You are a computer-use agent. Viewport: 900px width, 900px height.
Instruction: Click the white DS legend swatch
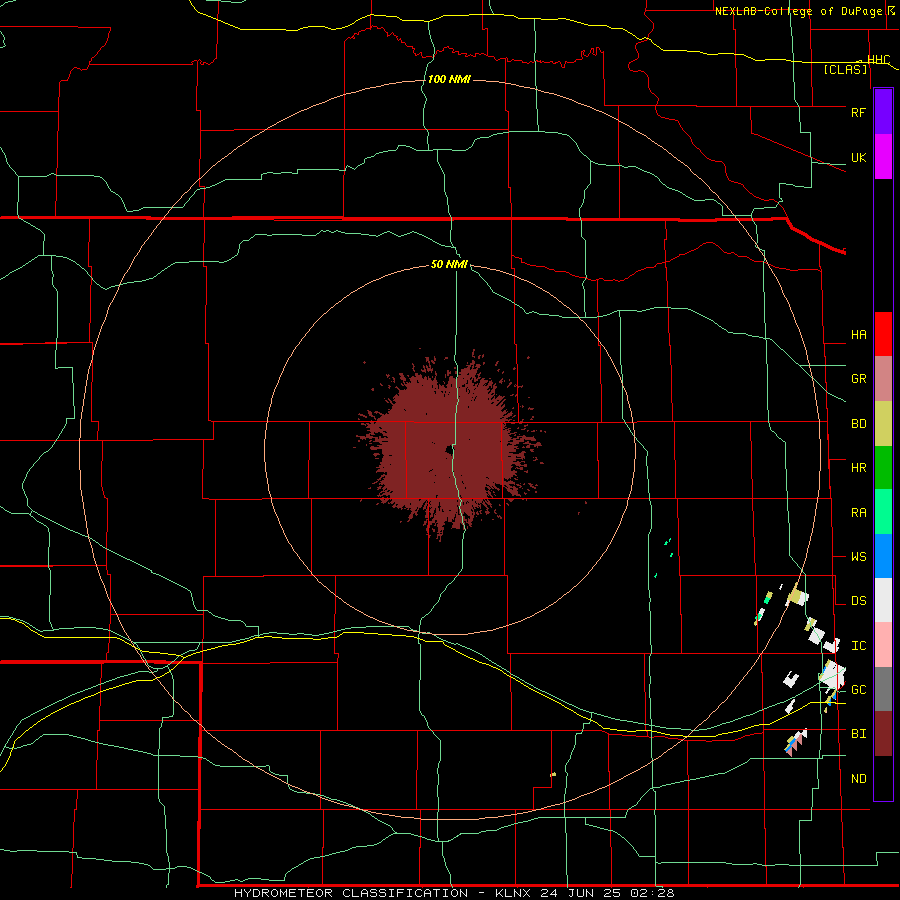pos(883,600)
